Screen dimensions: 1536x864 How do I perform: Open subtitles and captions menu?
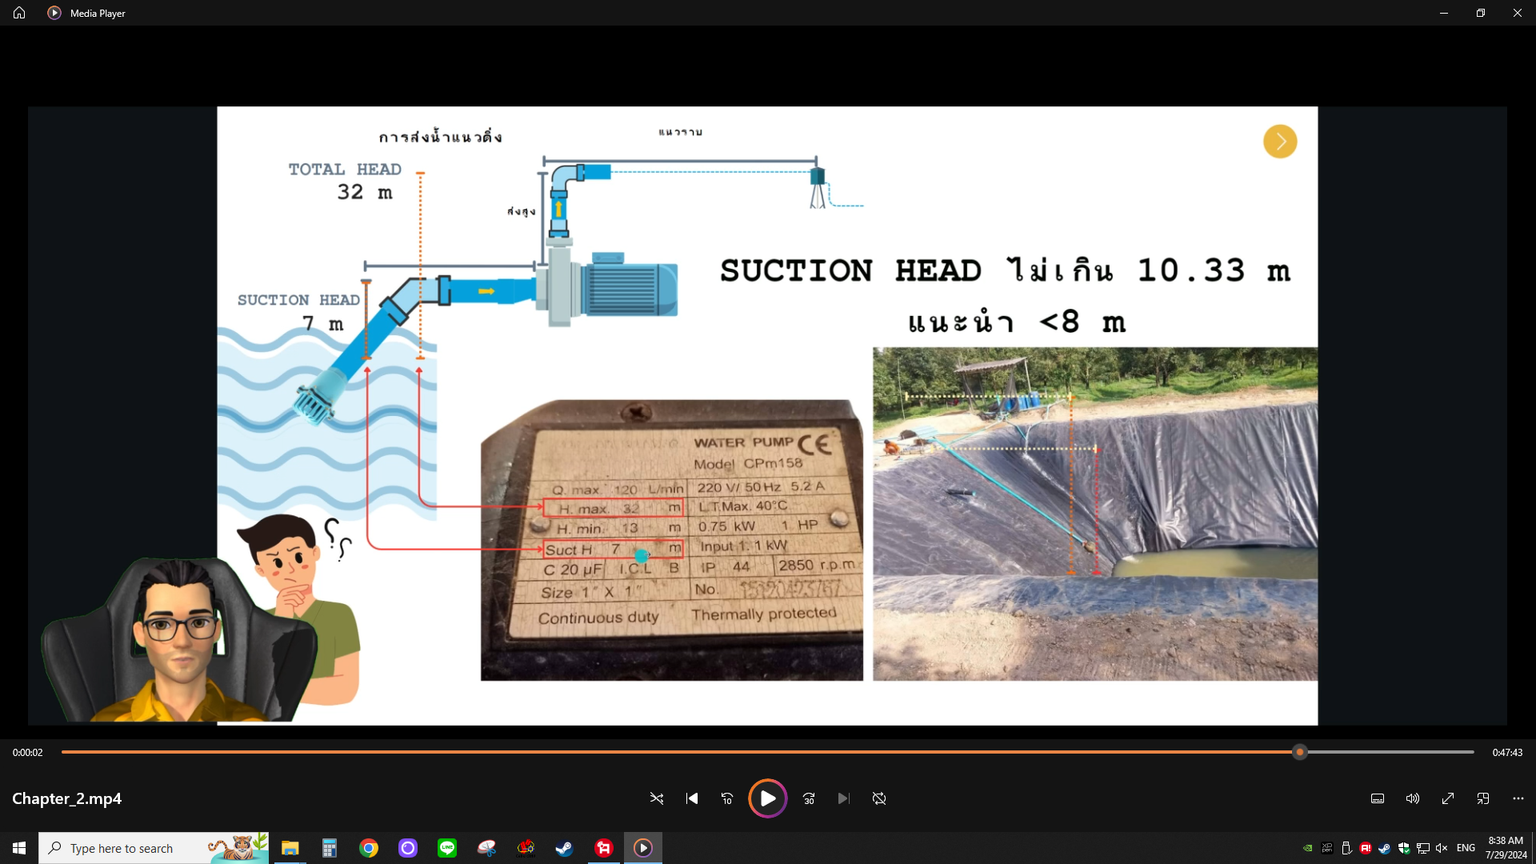click(x=1377, y=798)
